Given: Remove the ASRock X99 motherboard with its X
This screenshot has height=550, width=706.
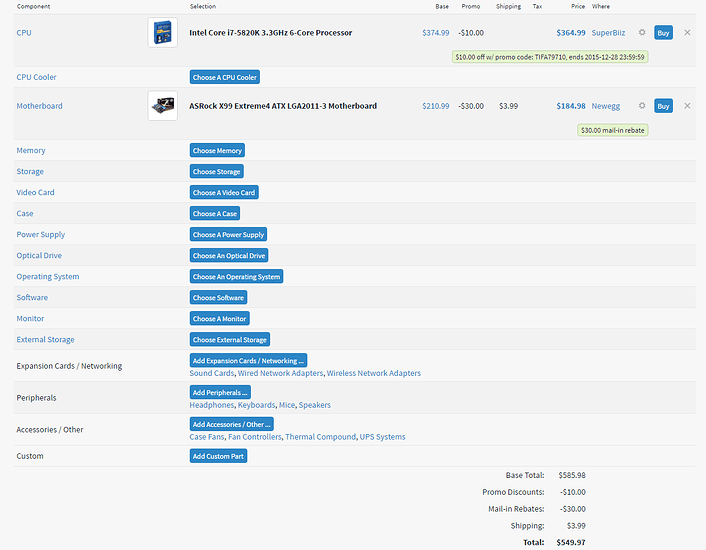Looking at the screenshot, I should click(x=687, y=106).
